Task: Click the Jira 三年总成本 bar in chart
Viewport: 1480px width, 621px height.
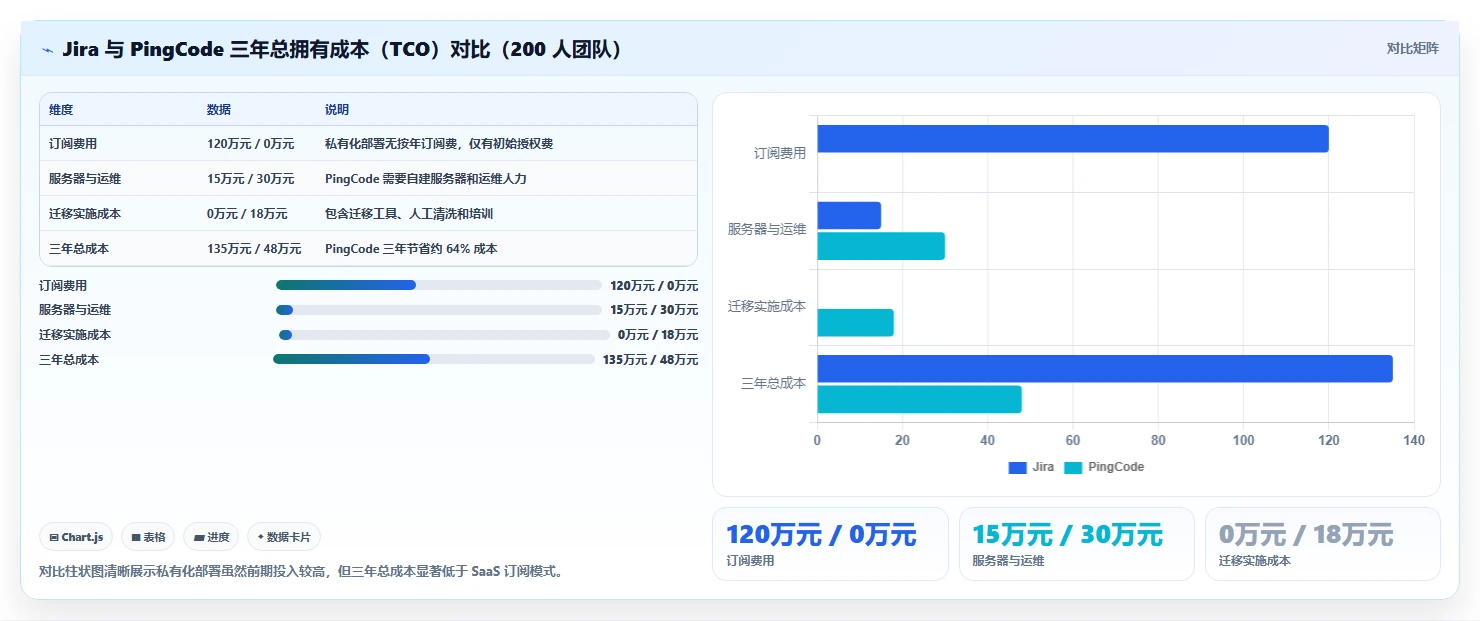Action: click(1105, 368)
